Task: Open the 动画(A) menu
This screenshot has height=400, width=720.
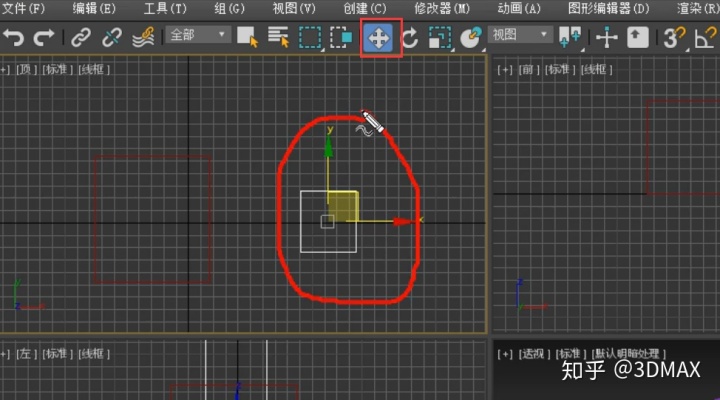Action: [519, 8]
